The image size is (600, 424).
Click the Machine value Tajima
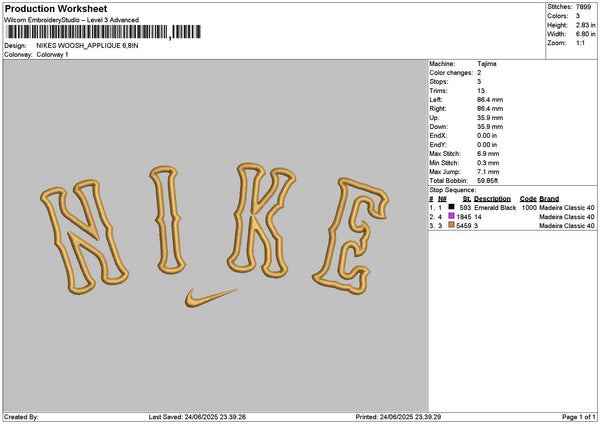click(487, 64)
